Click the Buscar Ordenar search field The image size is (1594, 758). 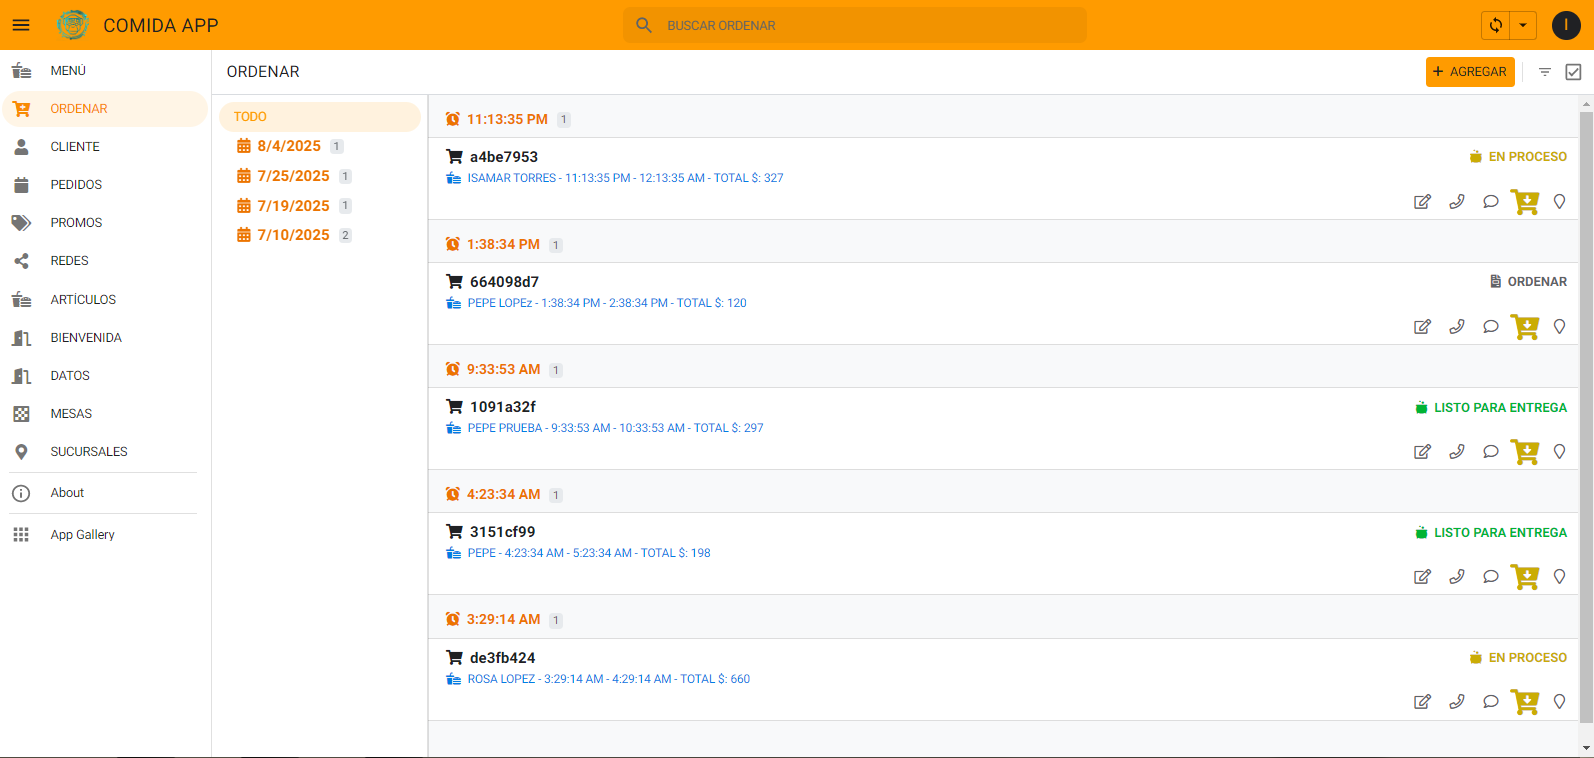(855, 25)
